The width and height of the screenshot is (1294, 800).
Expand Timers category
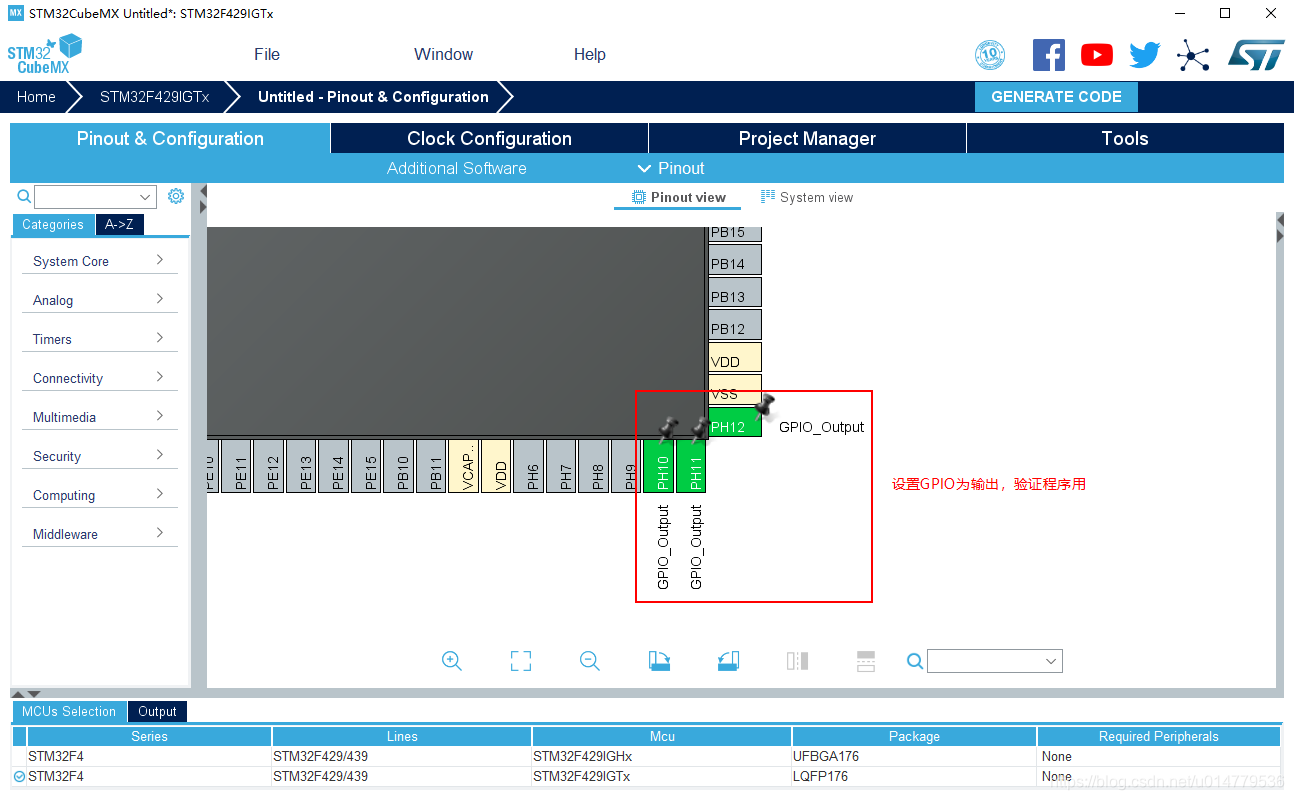coord(99,339)
